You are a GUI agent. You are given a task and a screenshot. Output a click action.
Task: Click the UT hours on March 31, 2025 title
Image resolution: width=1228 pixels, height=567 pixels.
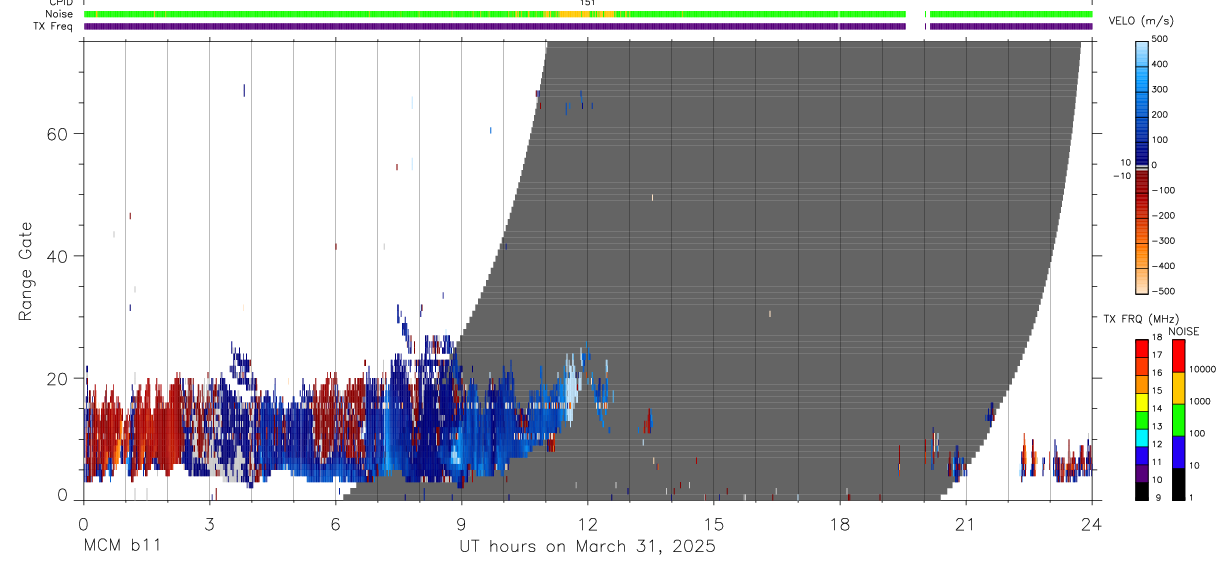pos(587,546)
